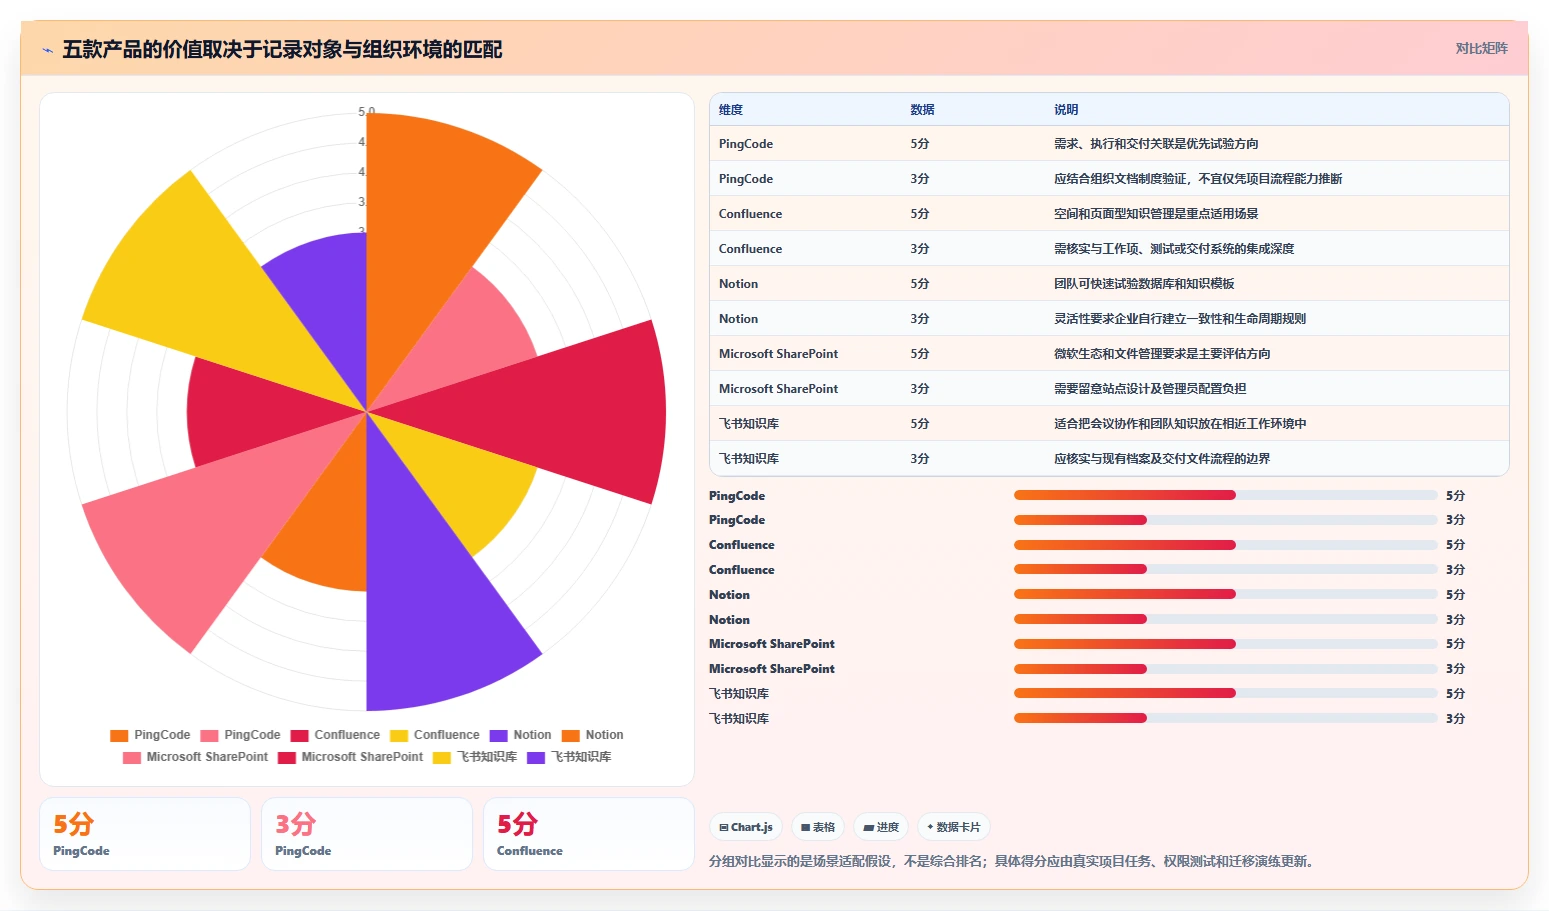Select the row 灵活性要求企业自行建立一致性和生命周期规则

click(x=1109, y=319)
